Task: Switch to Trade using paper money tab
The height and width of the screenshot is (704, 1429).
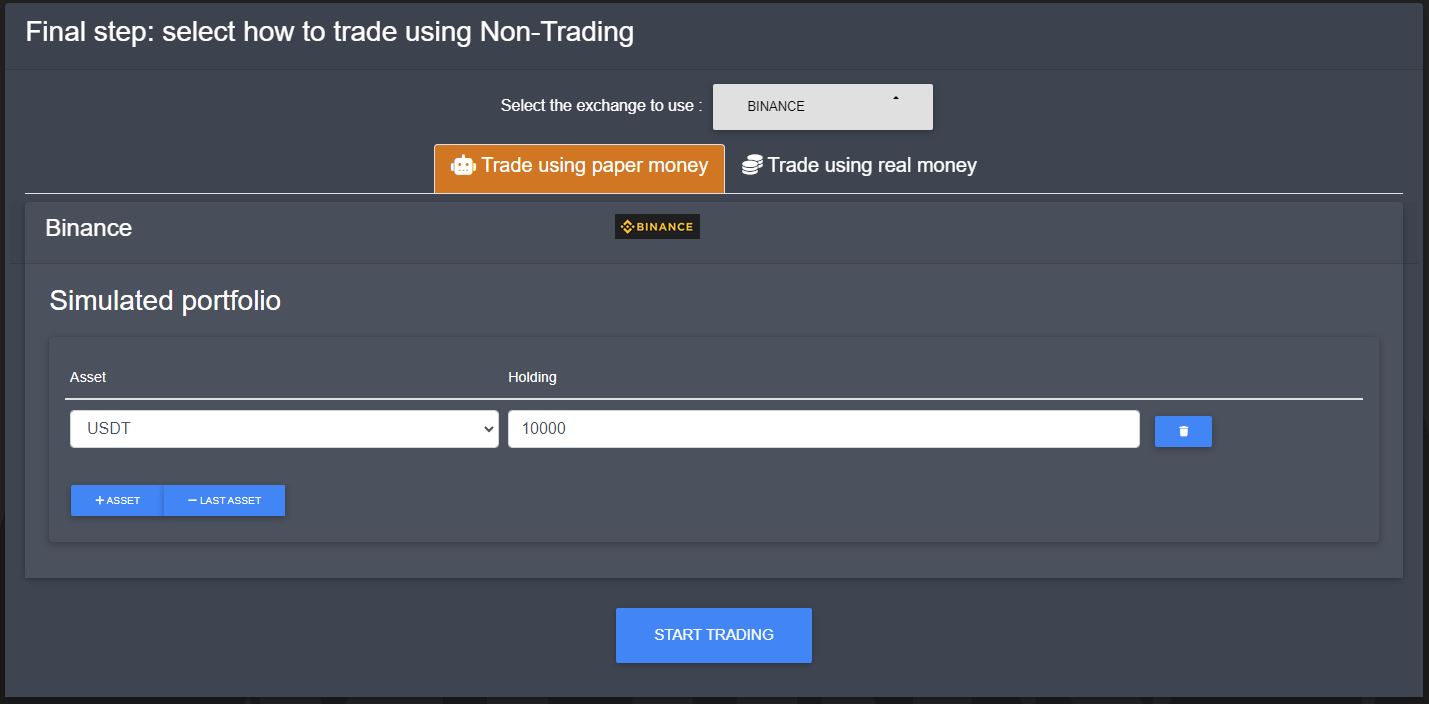Action: pyautogui.click(x=580, y=166)
